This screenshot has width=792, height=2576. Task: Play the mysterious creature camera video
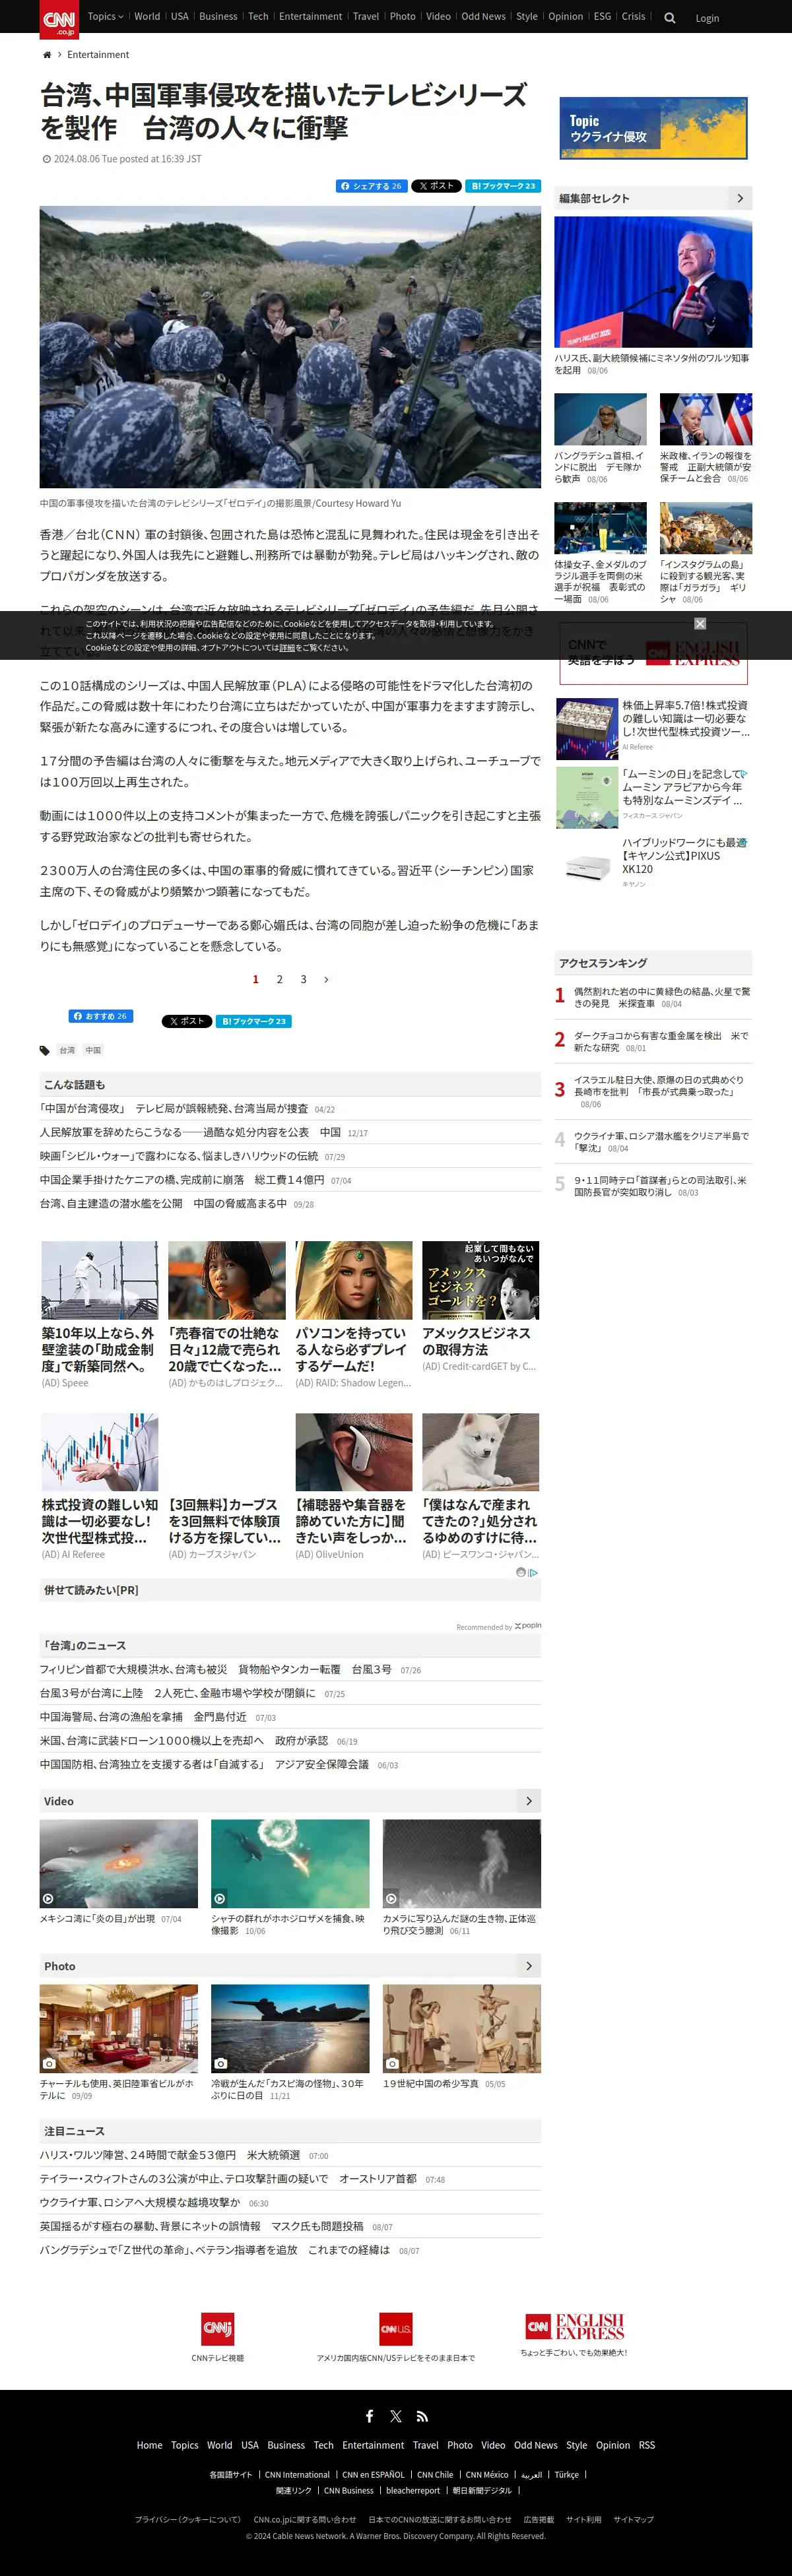[462, 1864]
